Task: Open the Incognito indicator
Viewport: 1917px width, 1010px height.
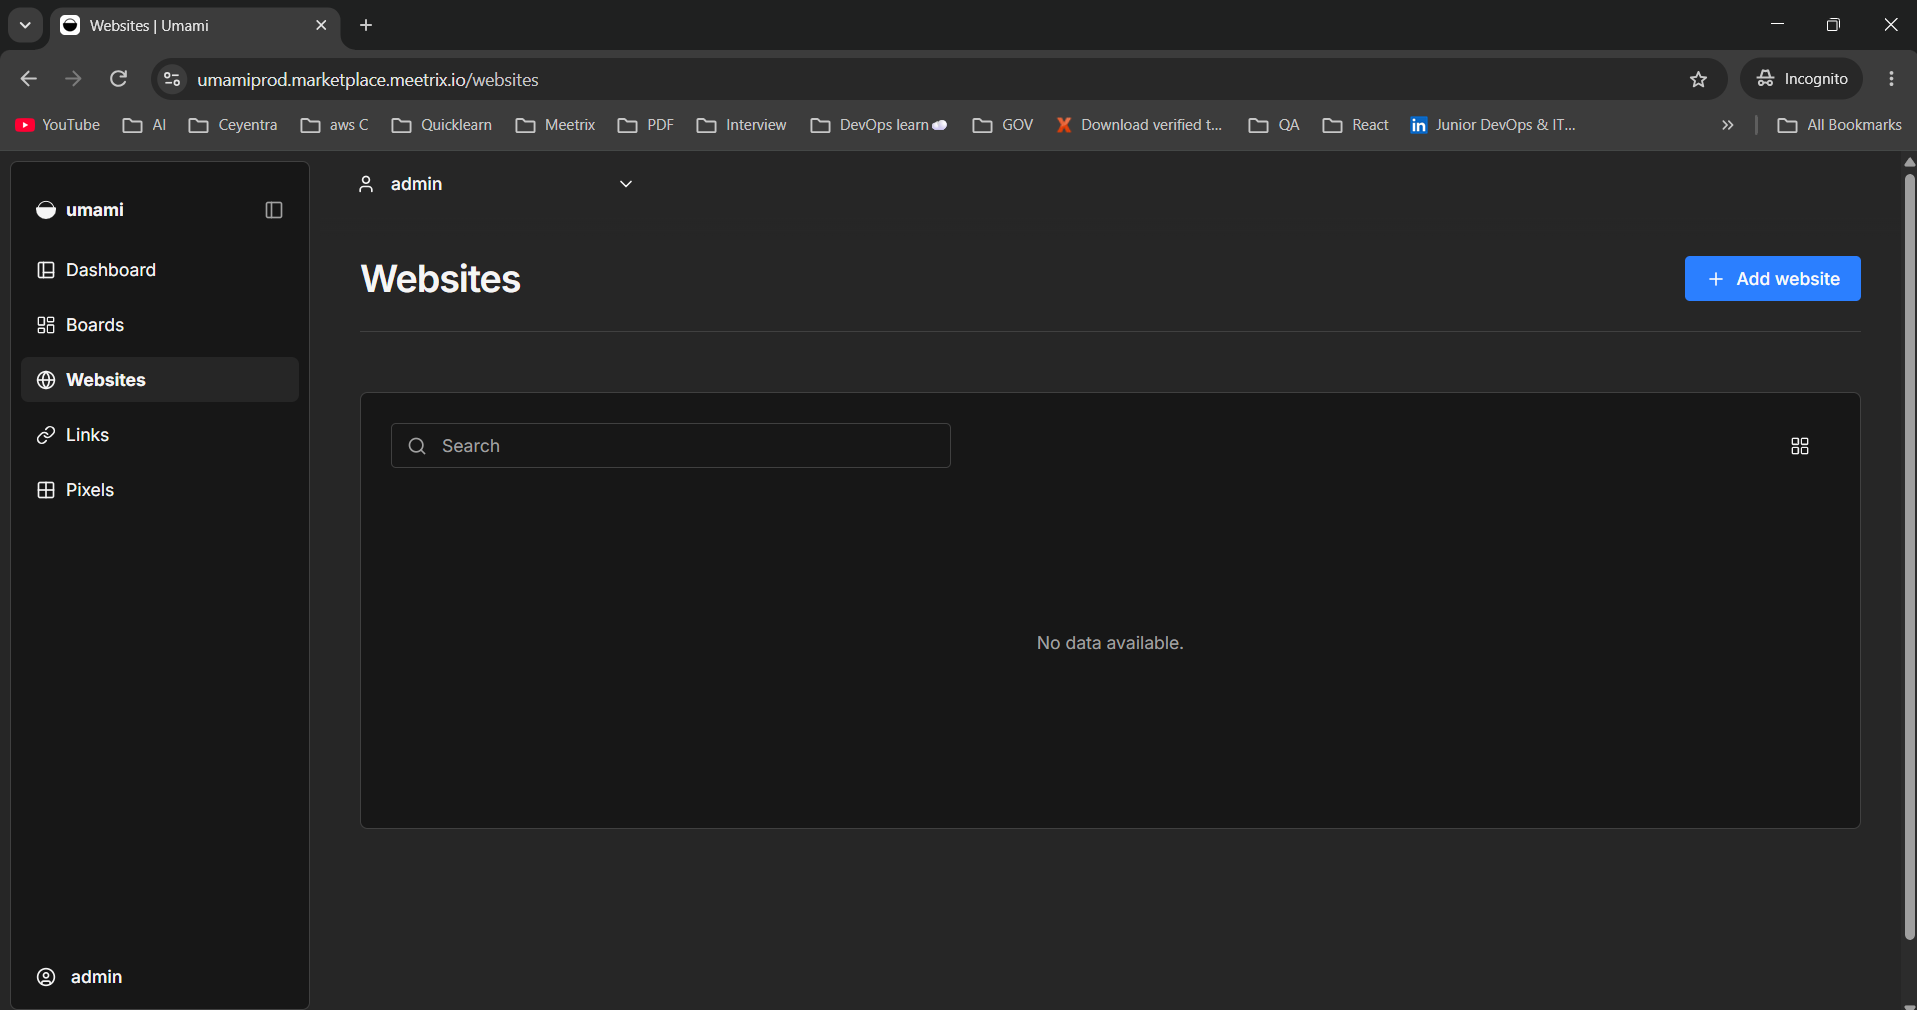Action: click(1802, 79)
